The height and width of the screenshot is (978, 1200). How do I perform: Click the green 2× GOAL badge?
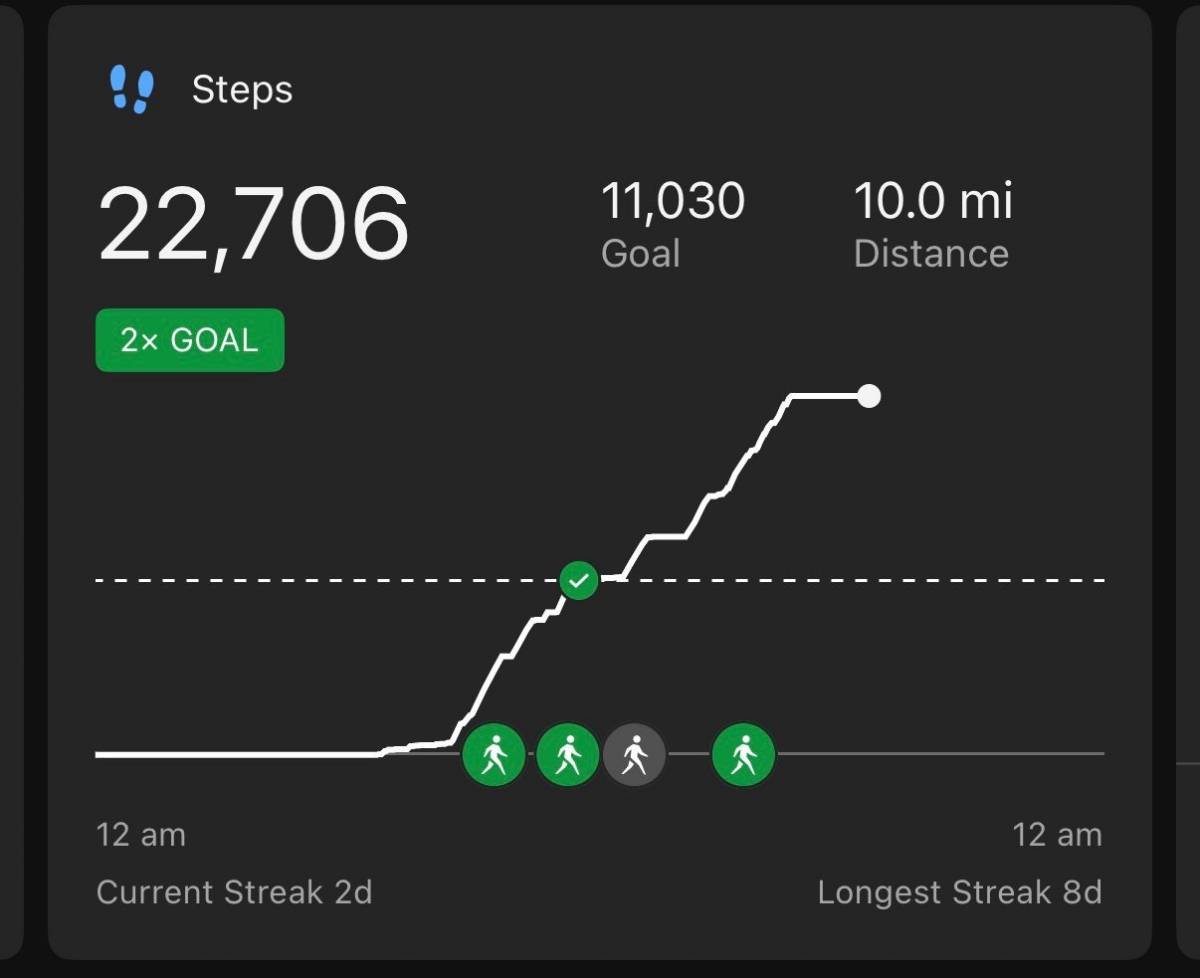[x=190, y=340]
